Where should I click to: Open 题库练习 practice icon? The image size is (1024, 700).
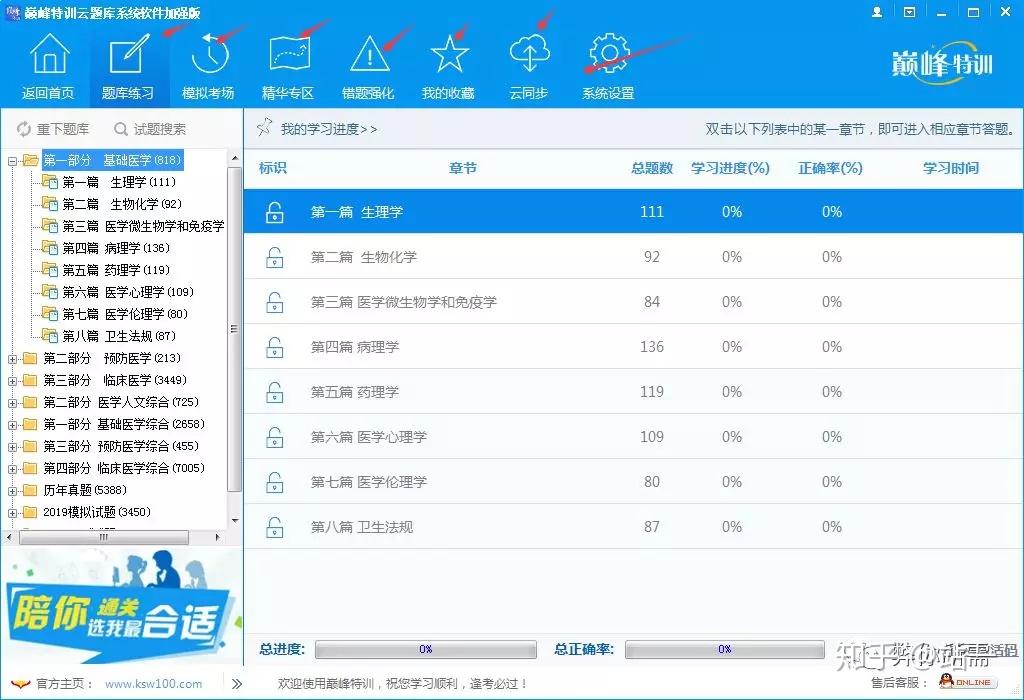[x=129, y=54]
